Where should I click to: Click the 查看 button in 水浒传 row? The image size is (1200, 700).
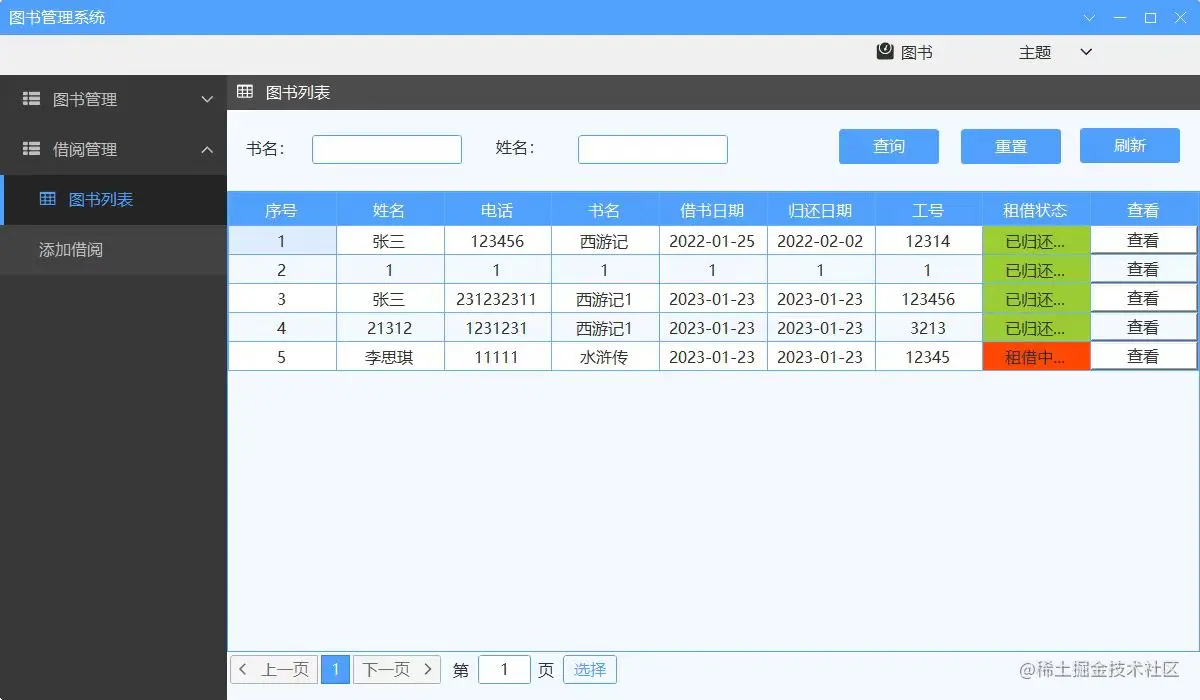[1143, 355]
